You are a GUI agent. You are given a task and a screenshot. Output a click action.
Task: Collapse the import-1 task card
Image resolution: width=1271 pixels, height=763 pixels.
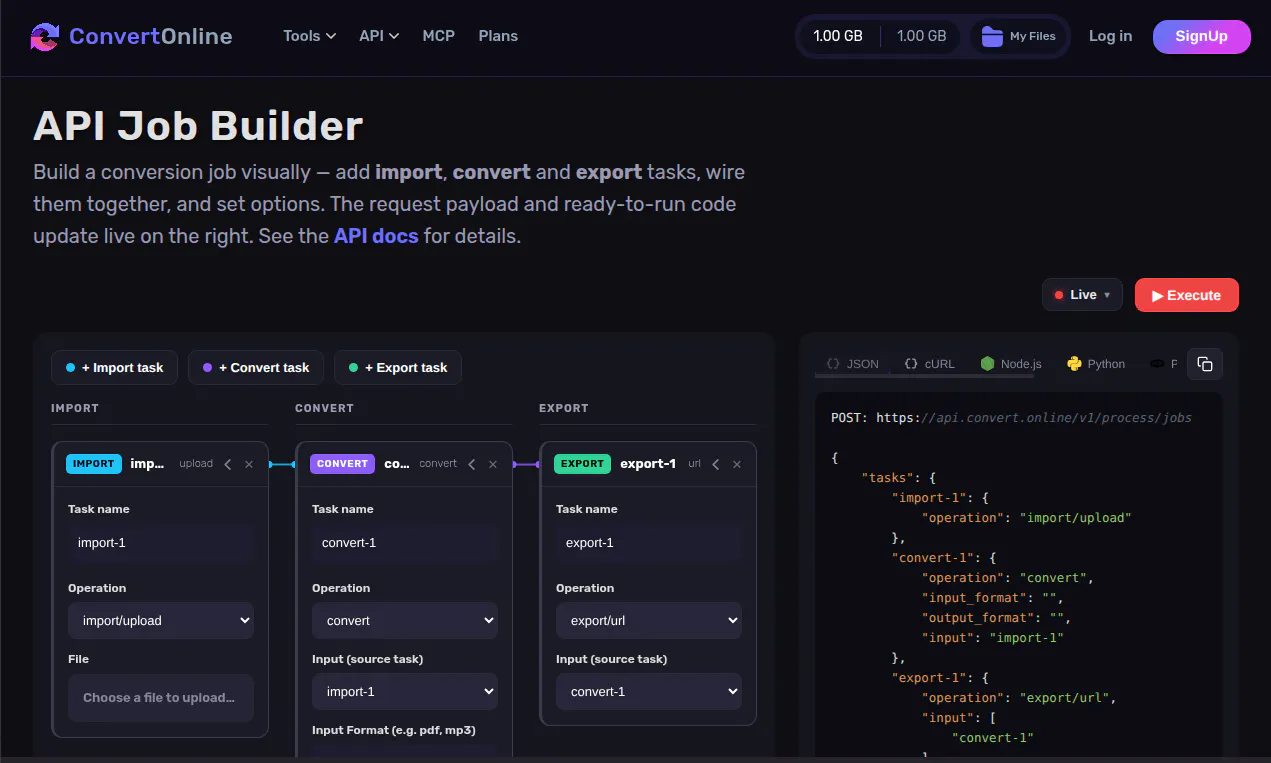pos(228,464)
